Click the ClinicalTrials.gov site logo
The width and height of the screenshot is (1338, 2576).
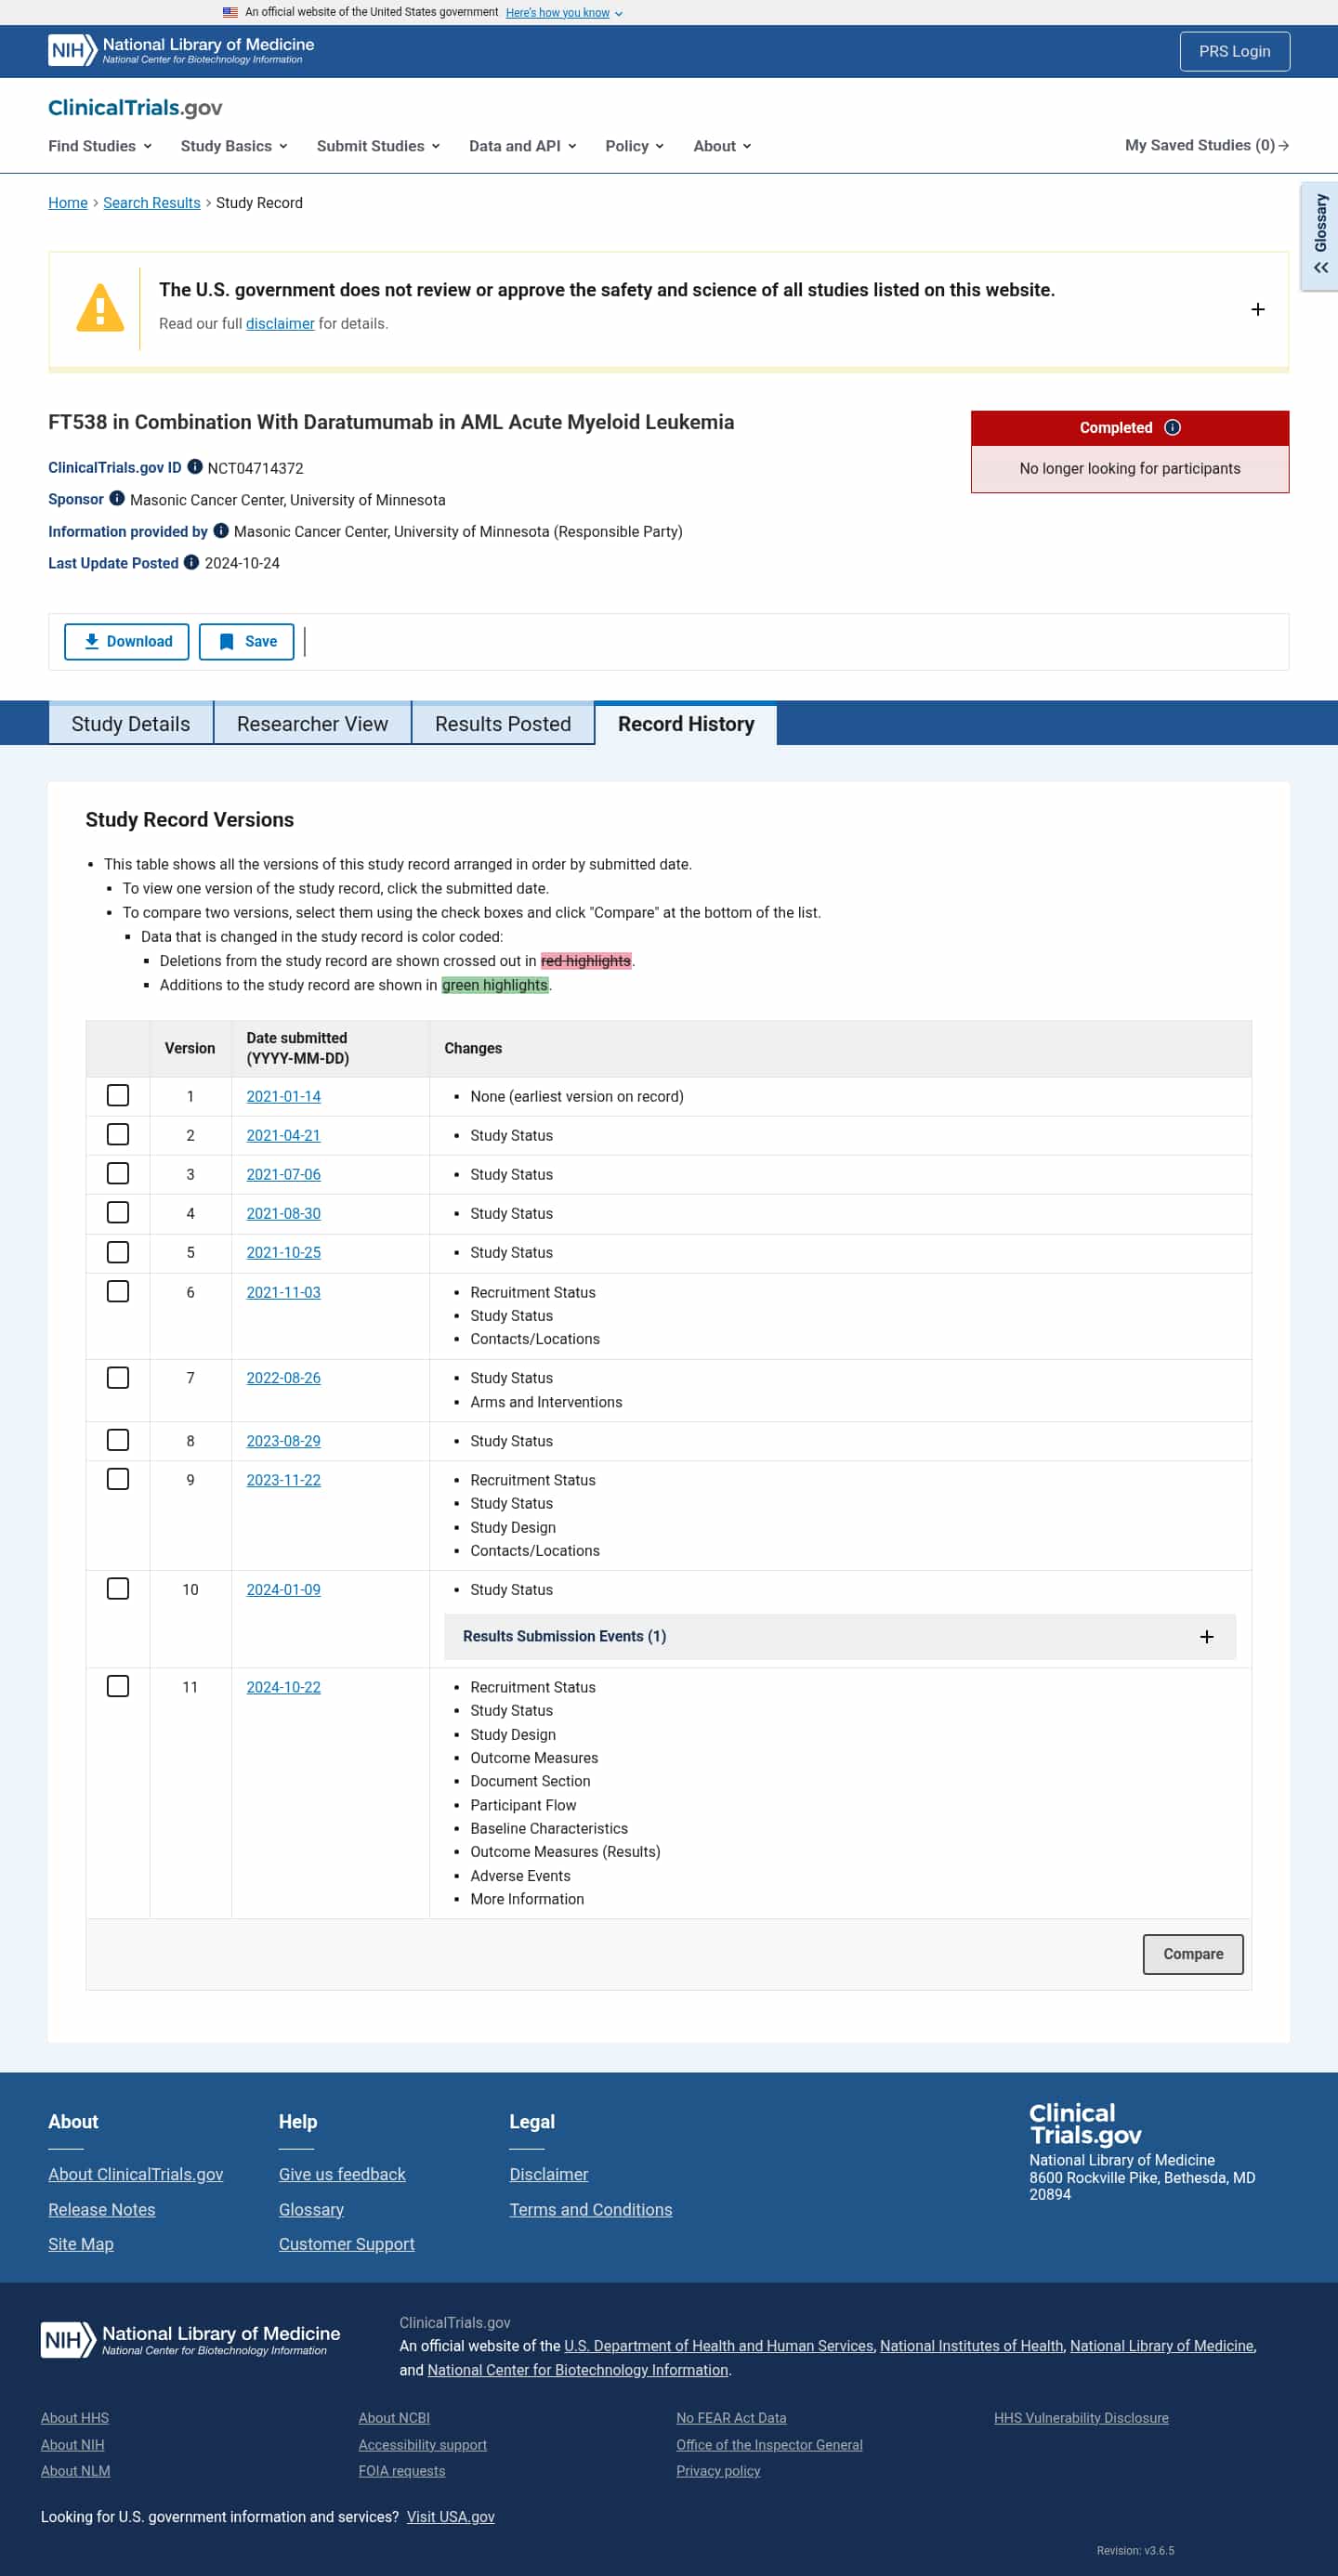coord(135,108)
